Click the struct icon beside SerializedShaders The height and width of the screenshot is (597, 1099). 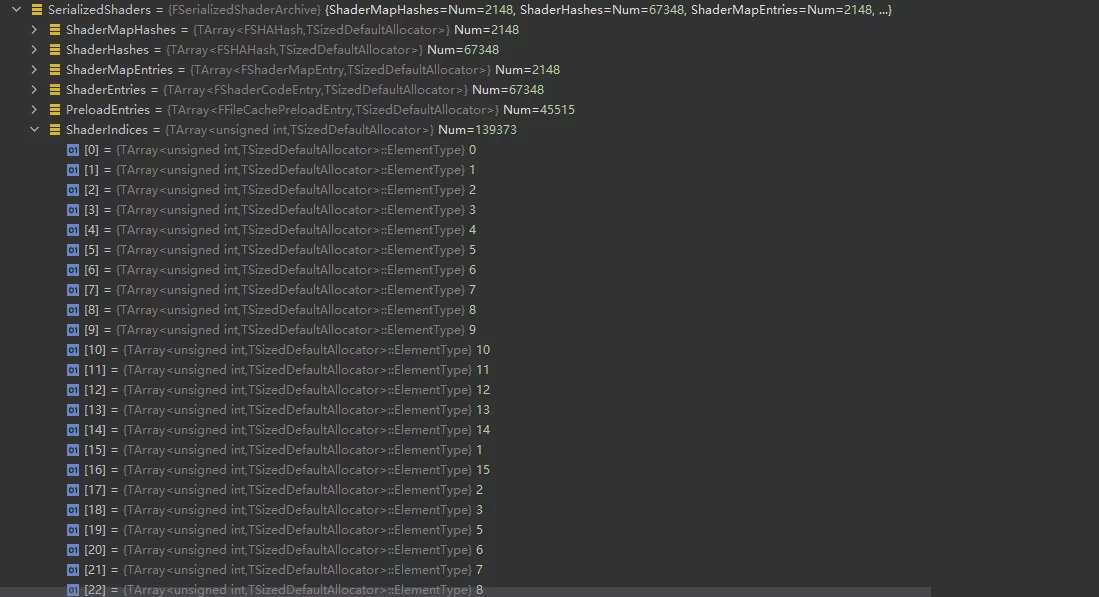[x=37, y=10]
